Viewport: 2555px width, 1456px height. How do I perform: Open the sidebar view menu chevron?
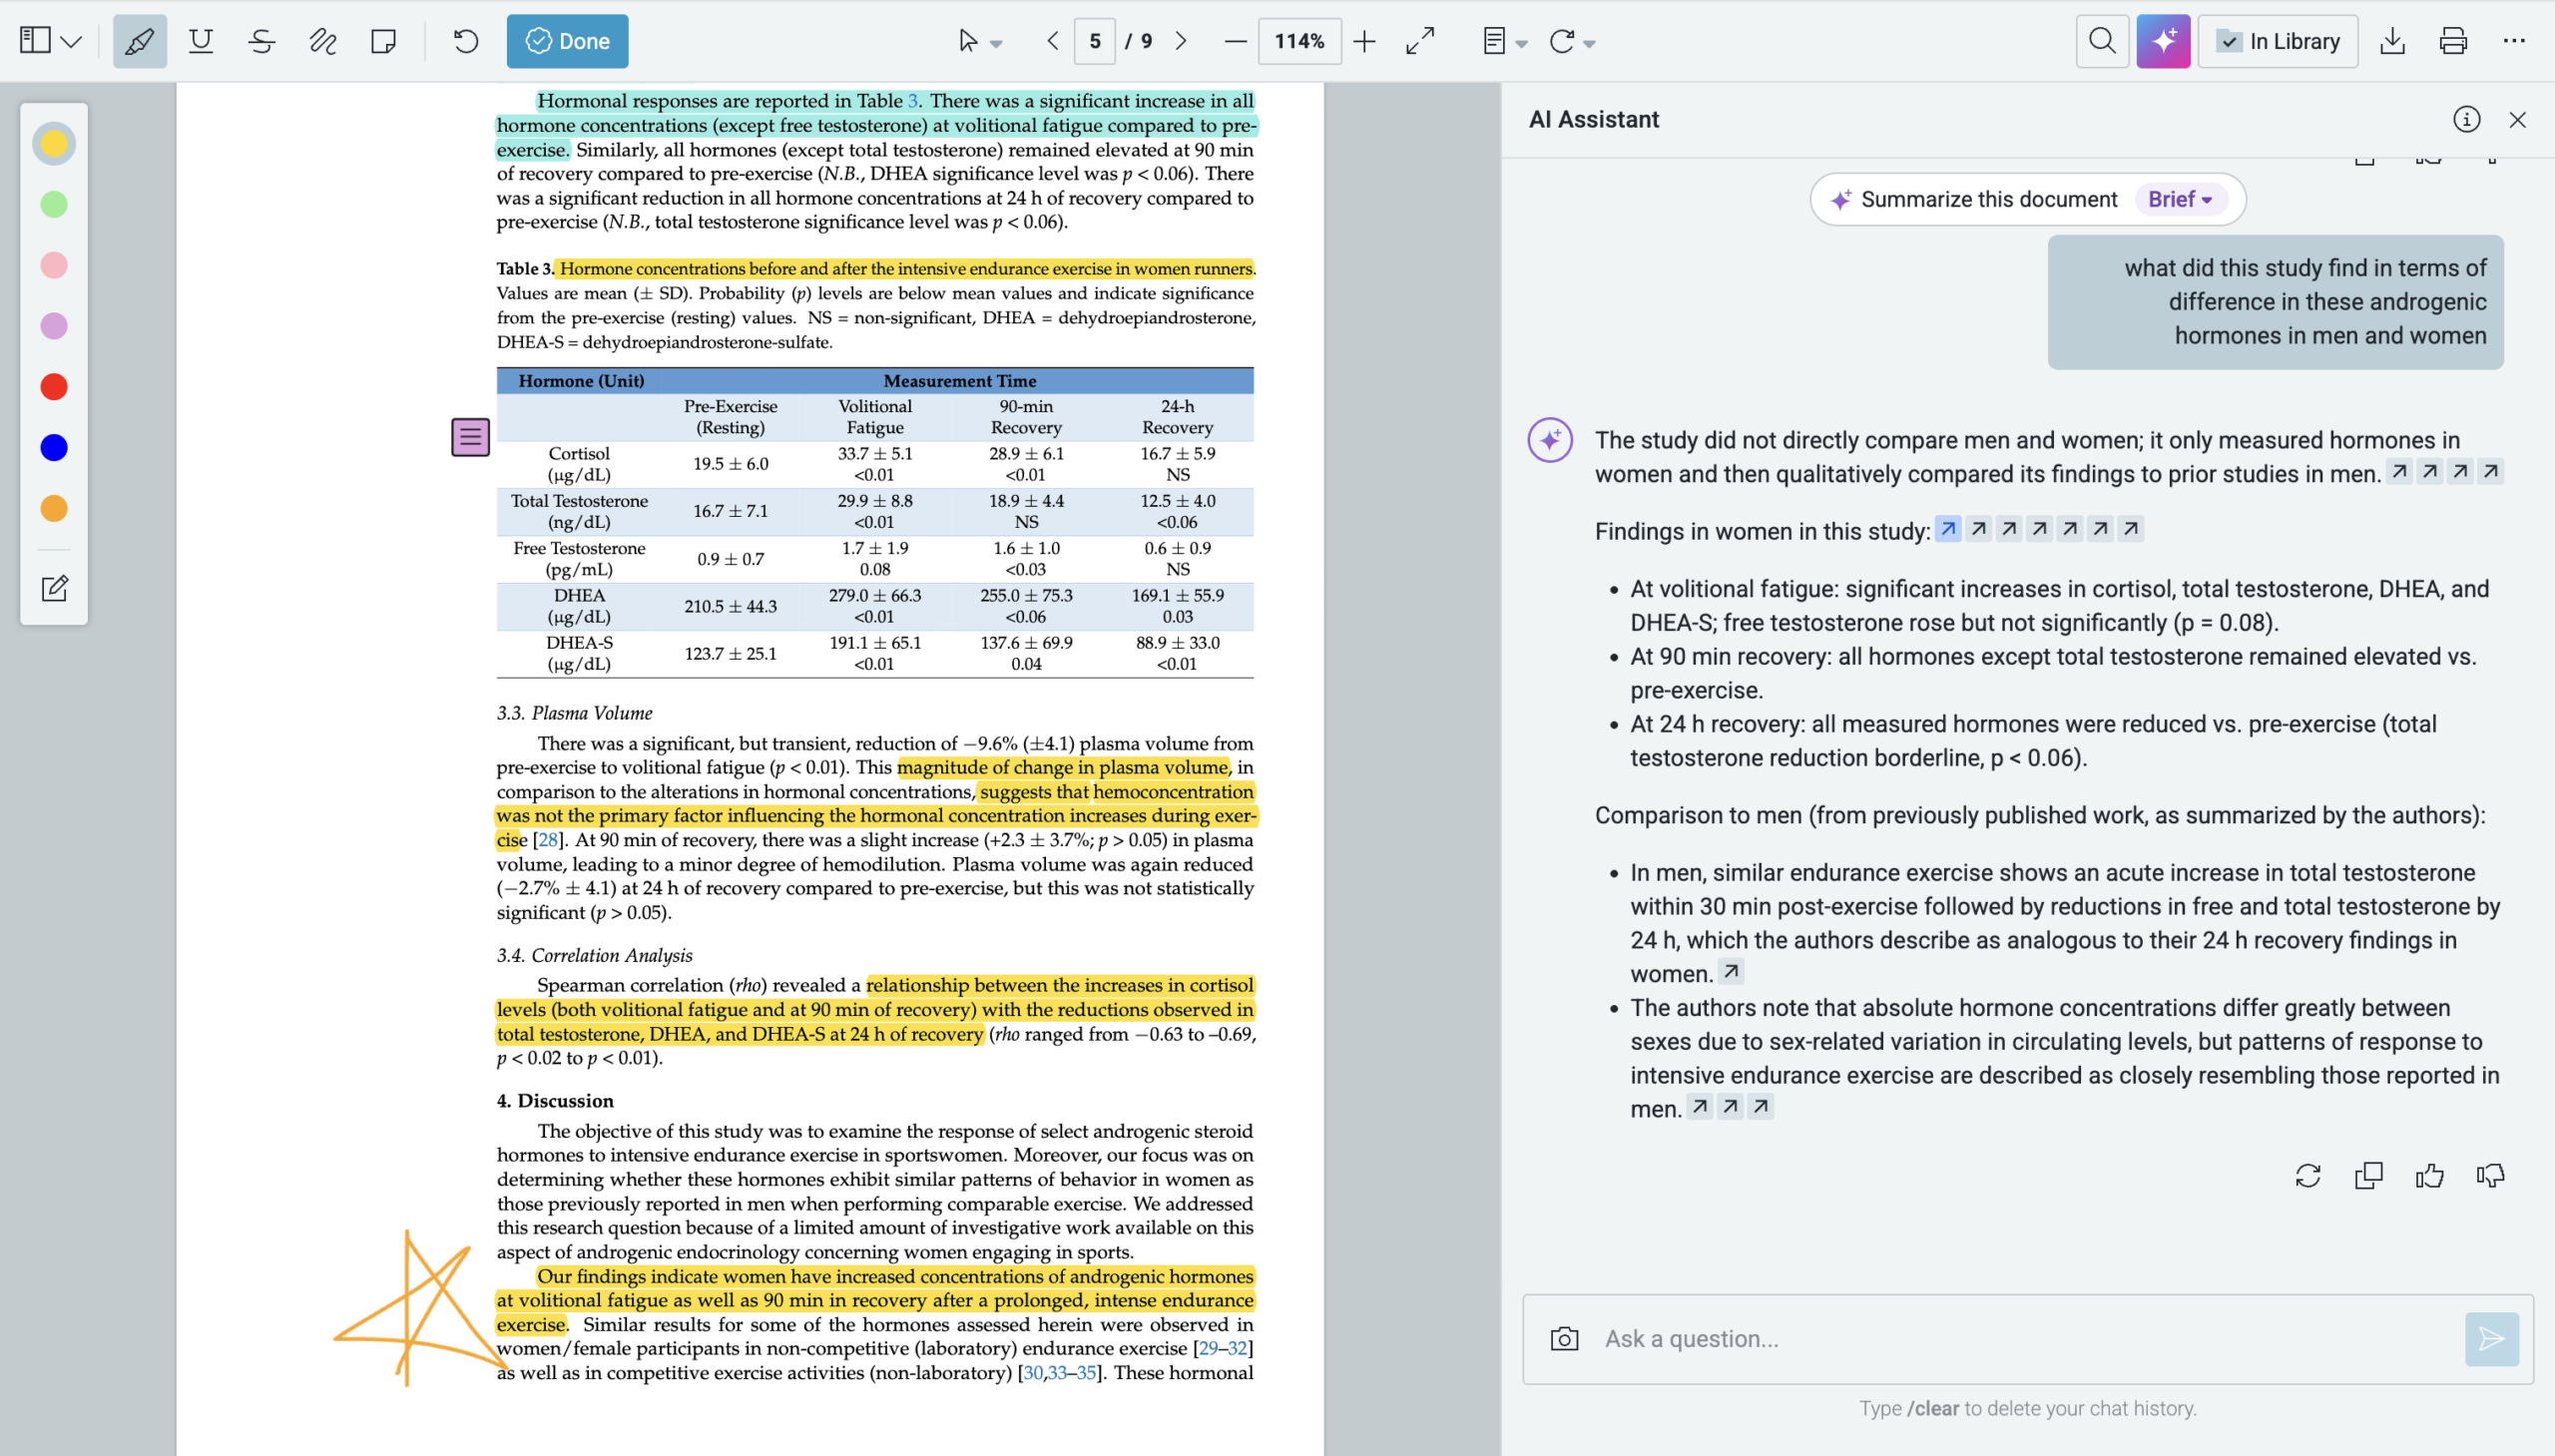click(x=72, y=41)
